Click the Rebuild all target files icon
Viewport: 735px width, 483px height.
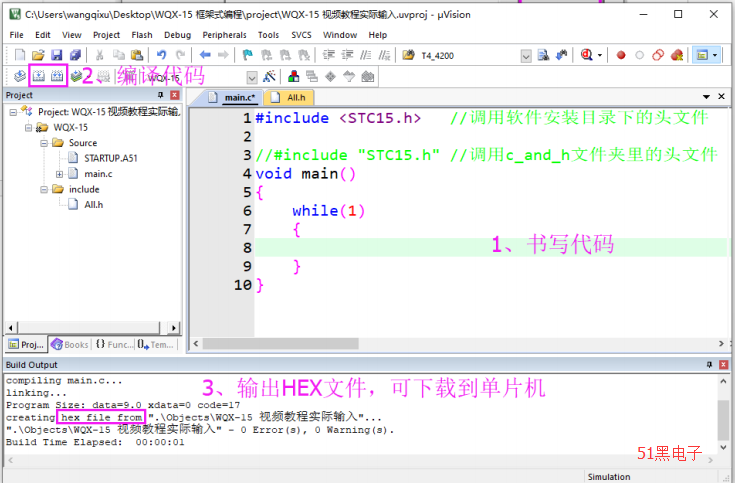pos(57,76)
